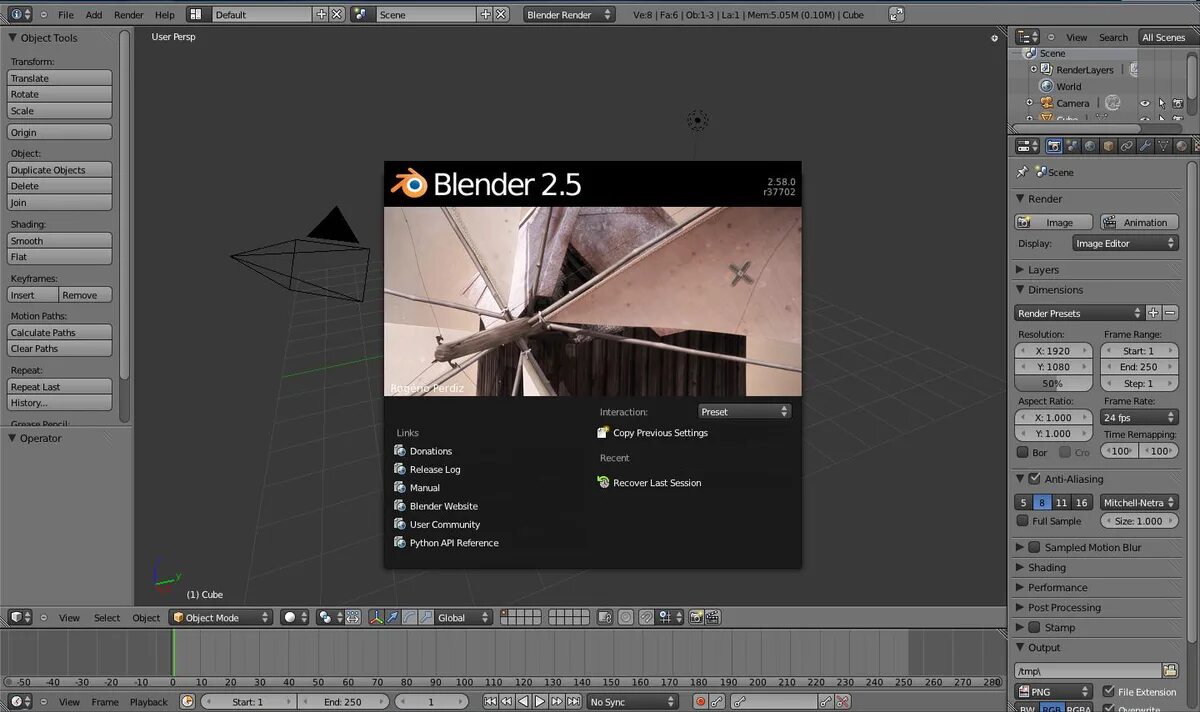The width and height of the screenshot is (1200, 712).
Task: Click the OpenGL render camera icon in viewport header
Action: coord(697,618)
